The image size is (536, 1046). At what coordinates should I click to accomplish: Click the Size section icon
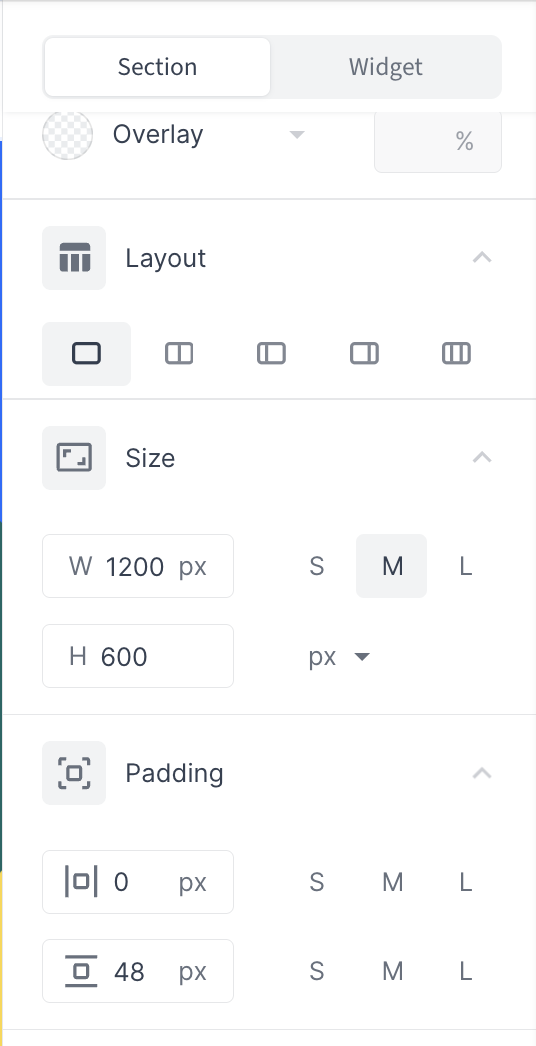coord(74,458)
